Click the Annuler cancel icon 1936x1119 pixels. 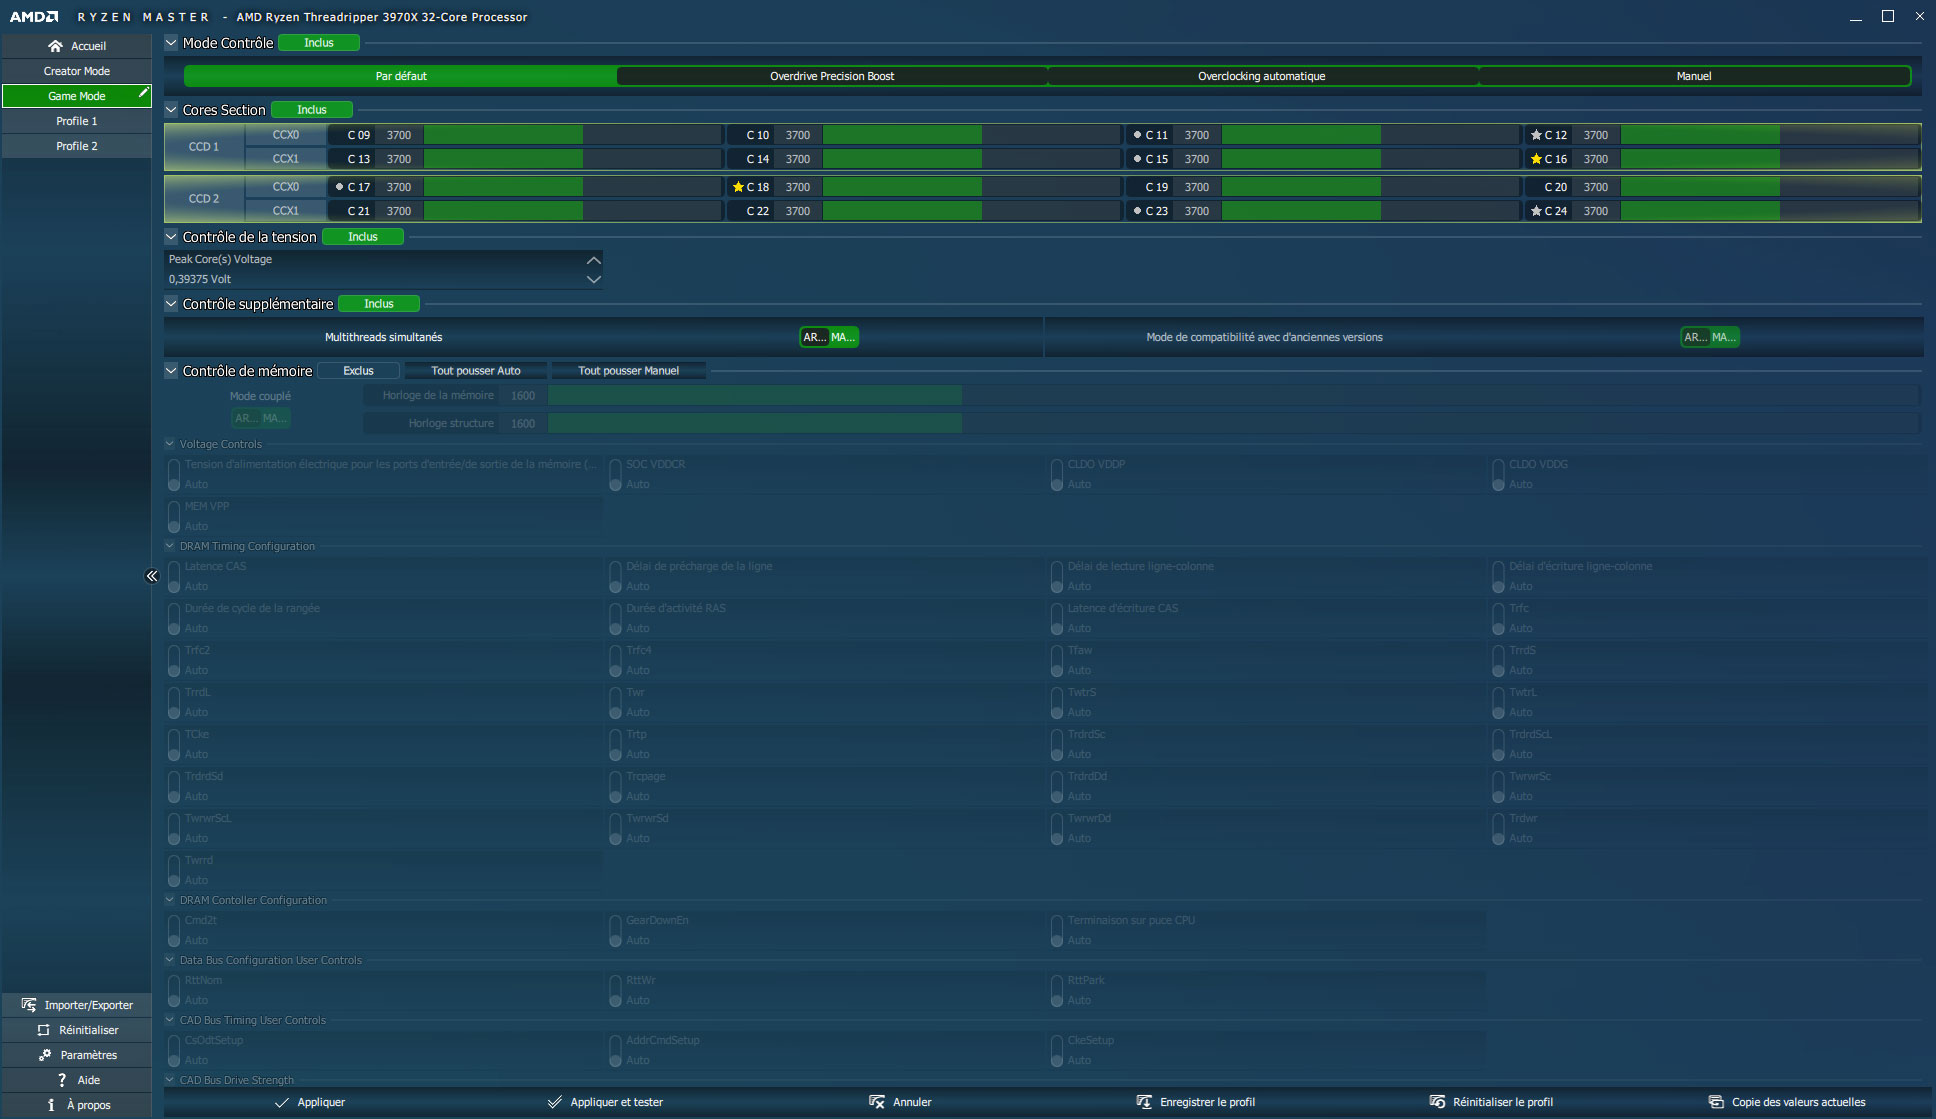point(877,1102)
